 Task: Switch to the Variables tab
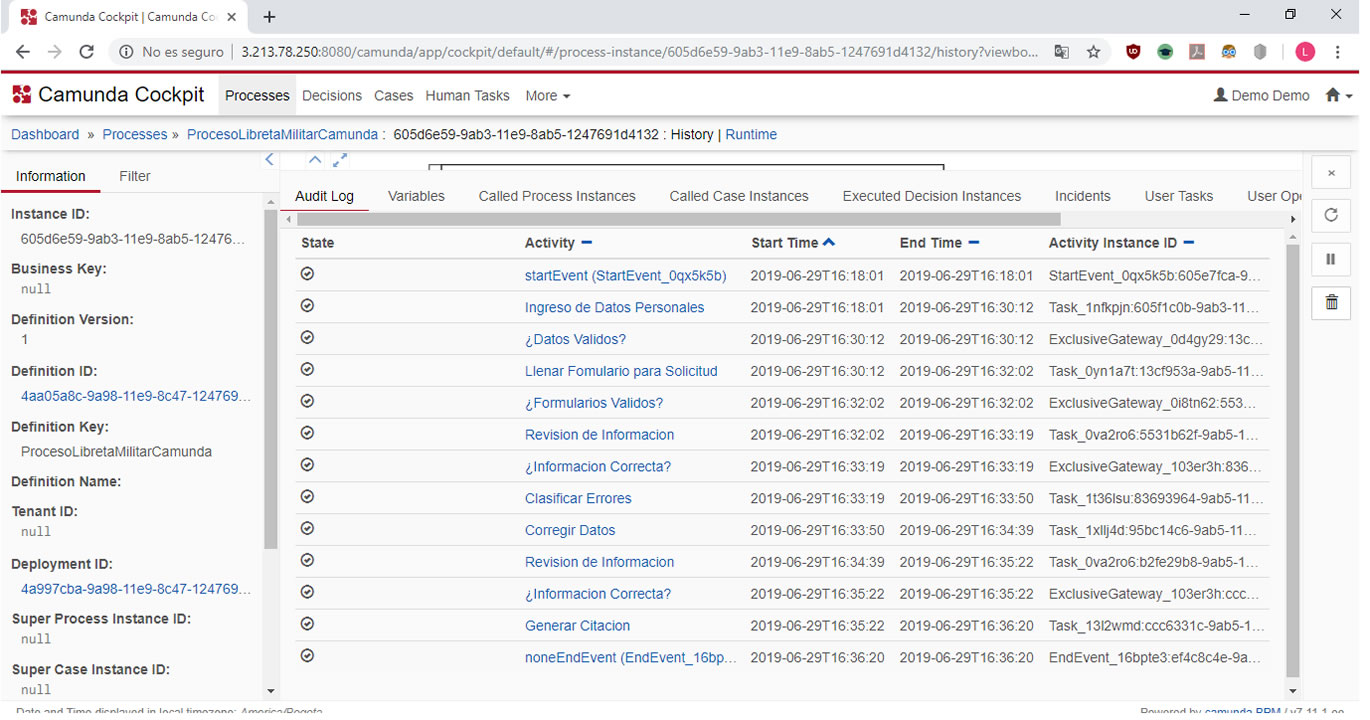[416, 196]
